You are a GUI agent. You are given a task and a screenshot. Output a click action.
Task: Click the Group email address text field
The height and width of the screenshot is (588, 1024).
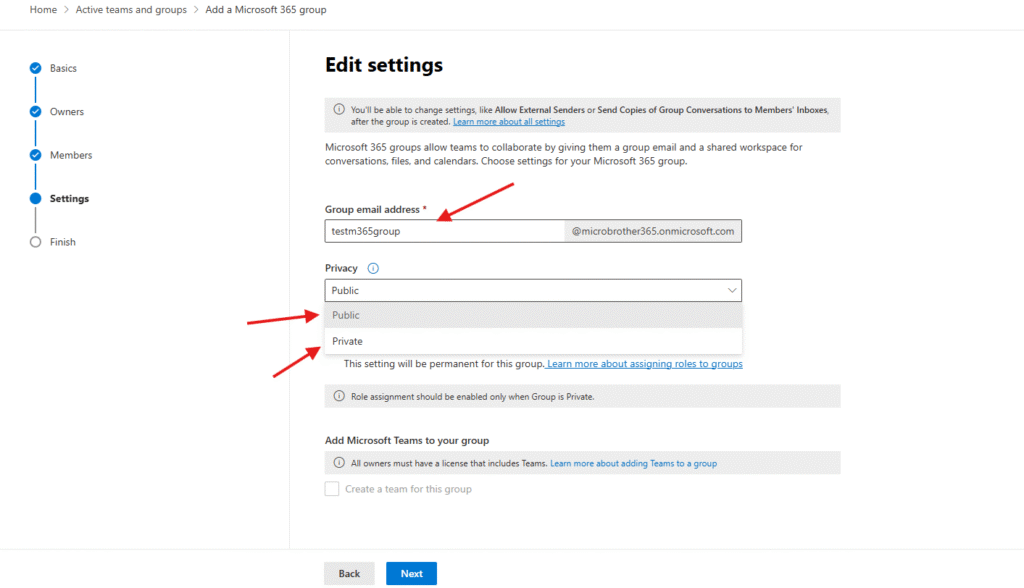(444, 231)
